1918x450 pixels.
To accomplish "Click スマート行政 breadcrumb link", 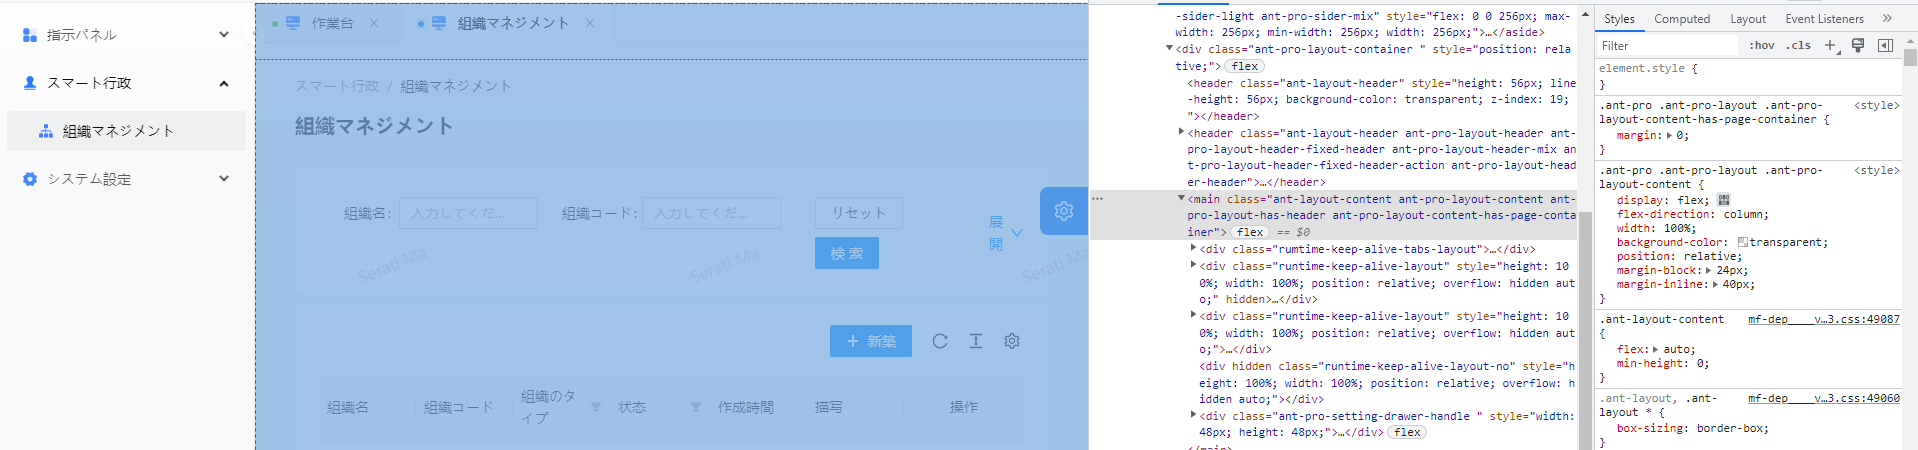I will coord(337,86).
